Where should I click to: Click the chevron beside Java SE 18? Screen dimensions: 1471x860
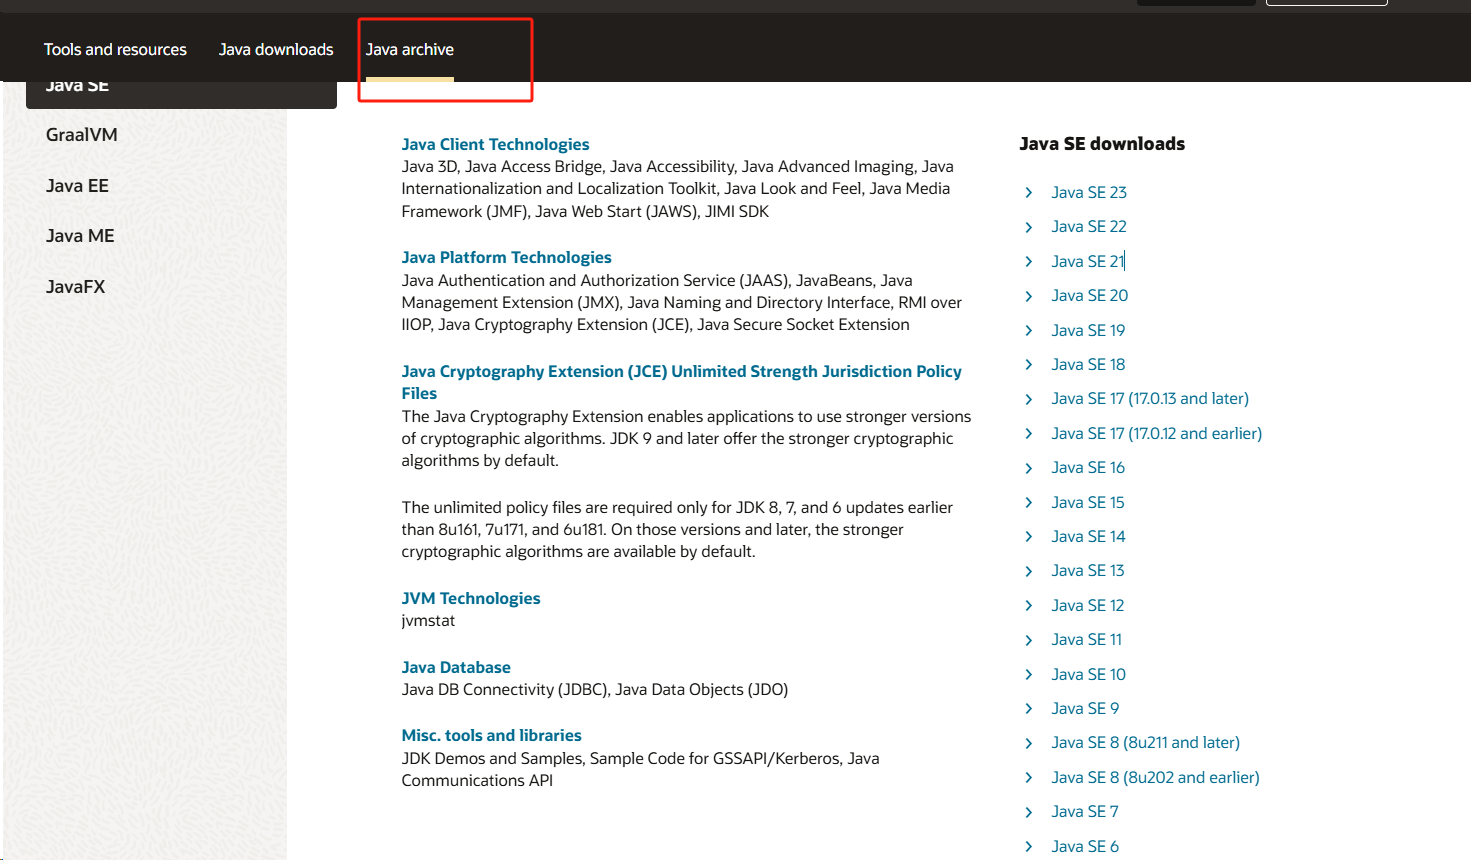[x=1029, y=364]
